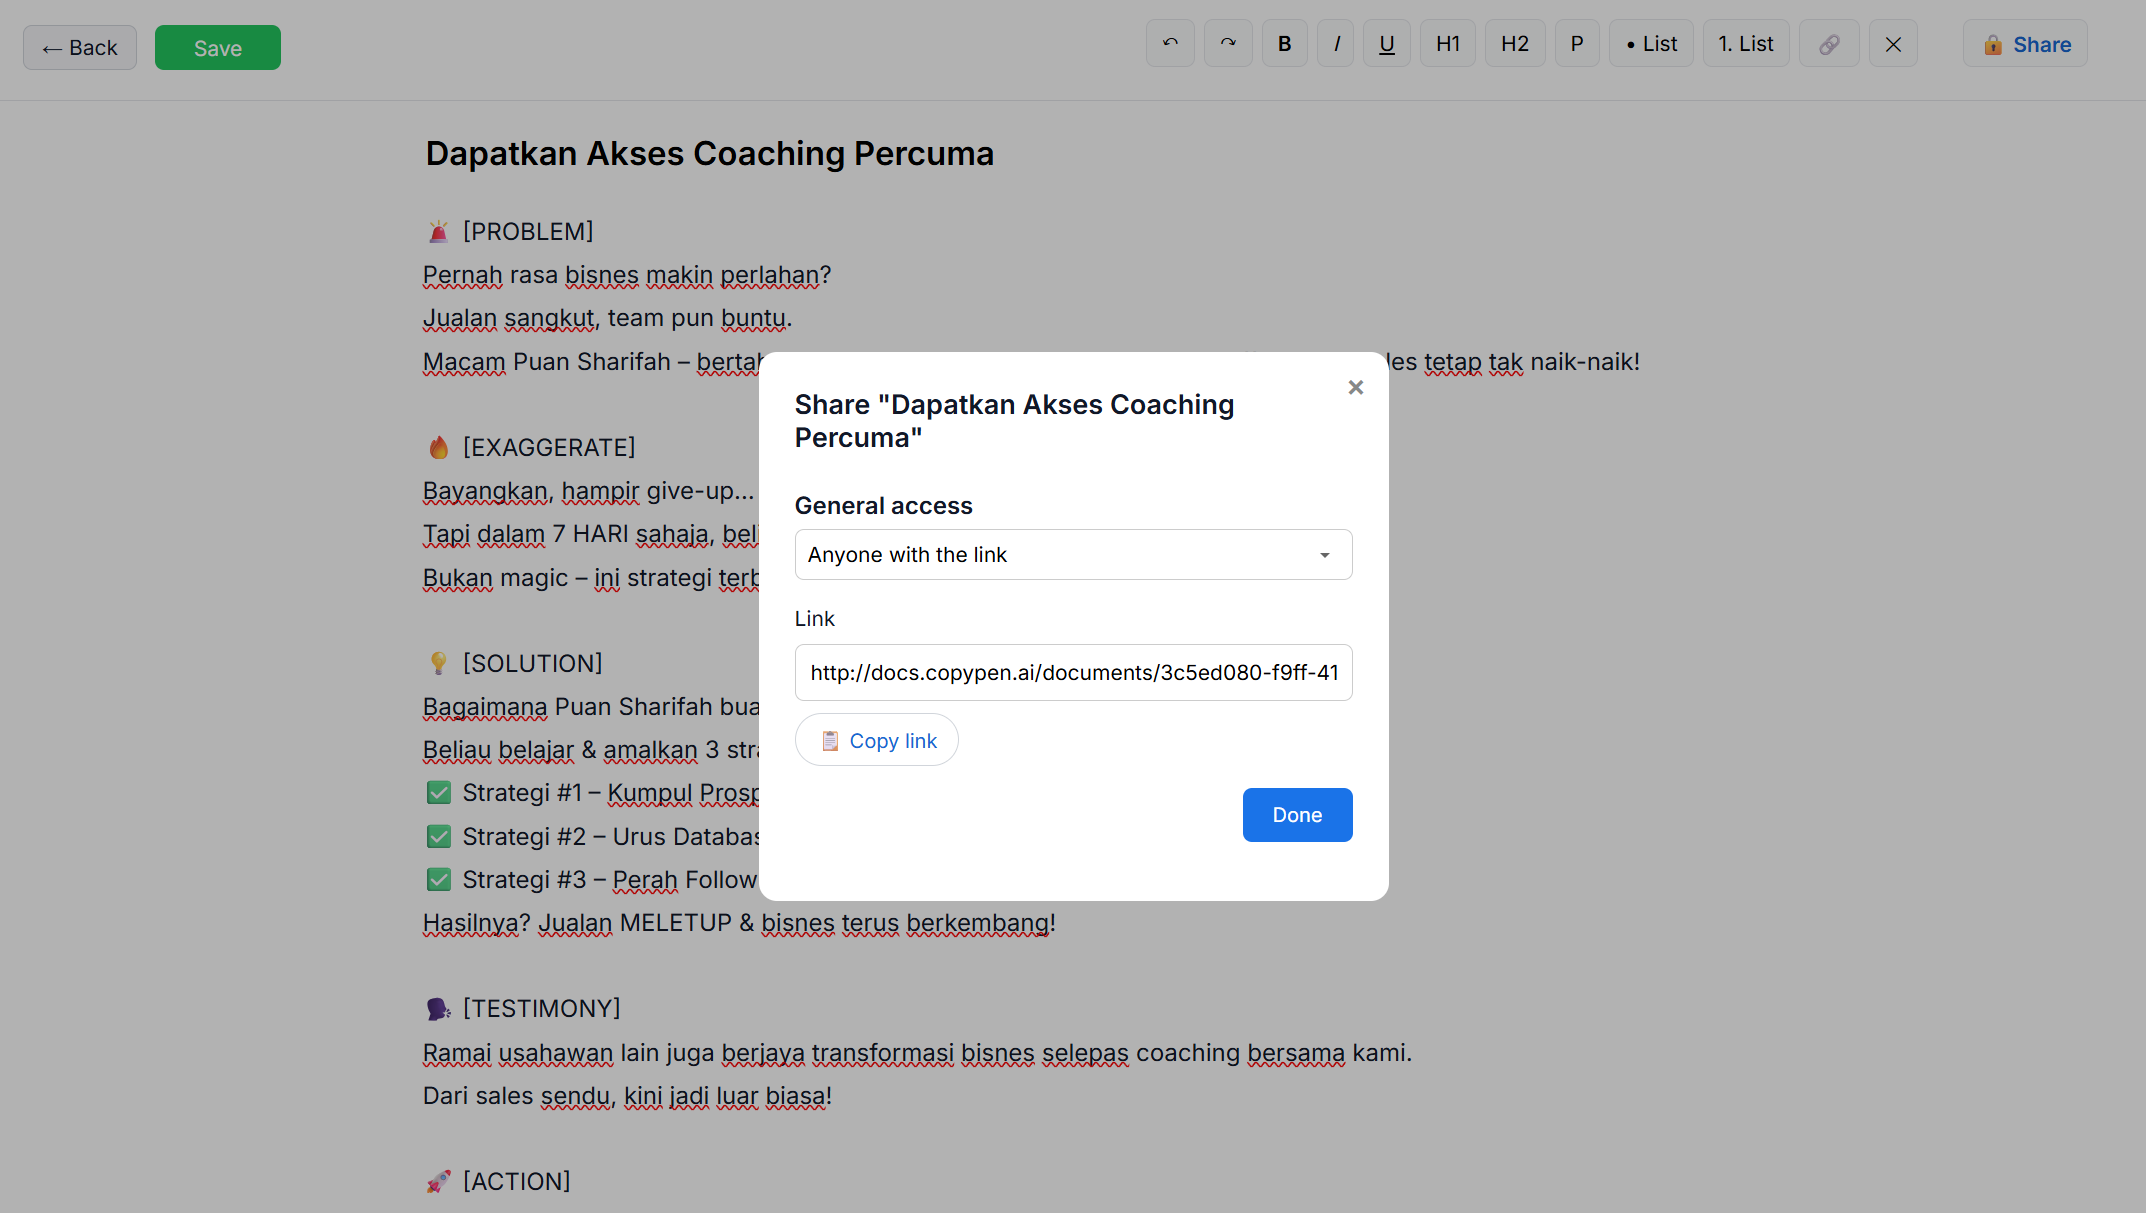Click the share link URL field
The width and height of the screenshot is (2146, 1213).
pyautogui.click(x=1072, y=672)
